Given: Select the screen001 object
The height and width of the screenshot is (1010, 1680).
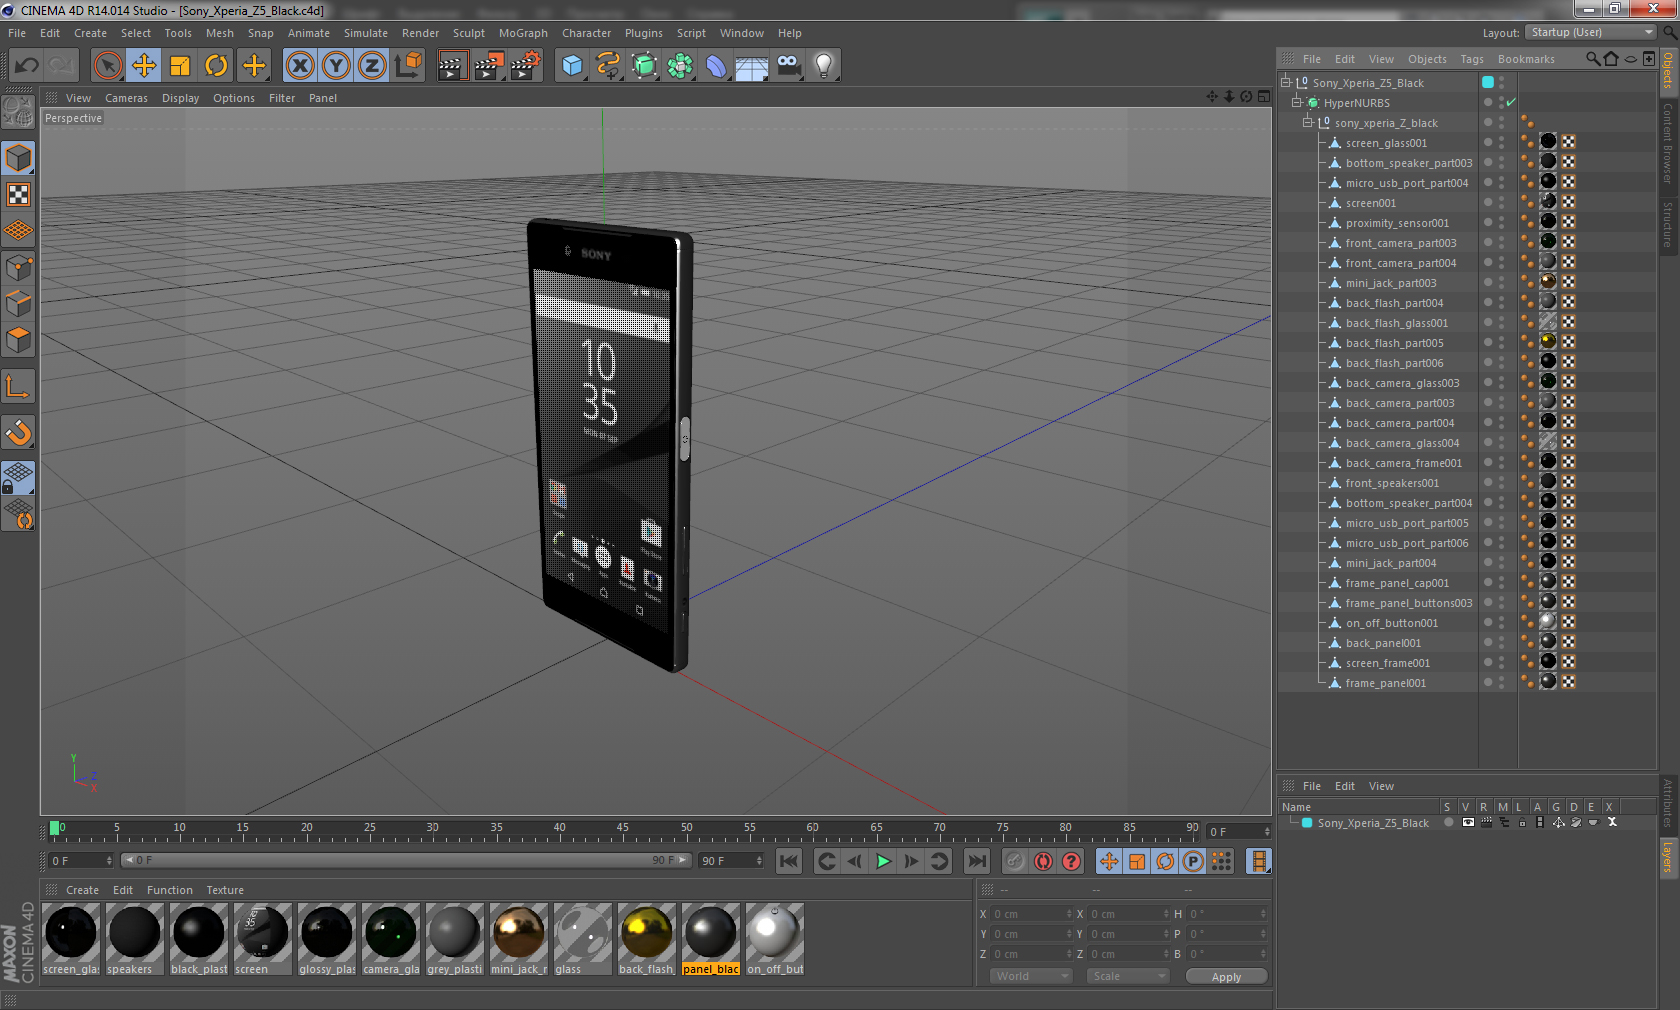Looking at the screenshot, I should click(1370, 203).
